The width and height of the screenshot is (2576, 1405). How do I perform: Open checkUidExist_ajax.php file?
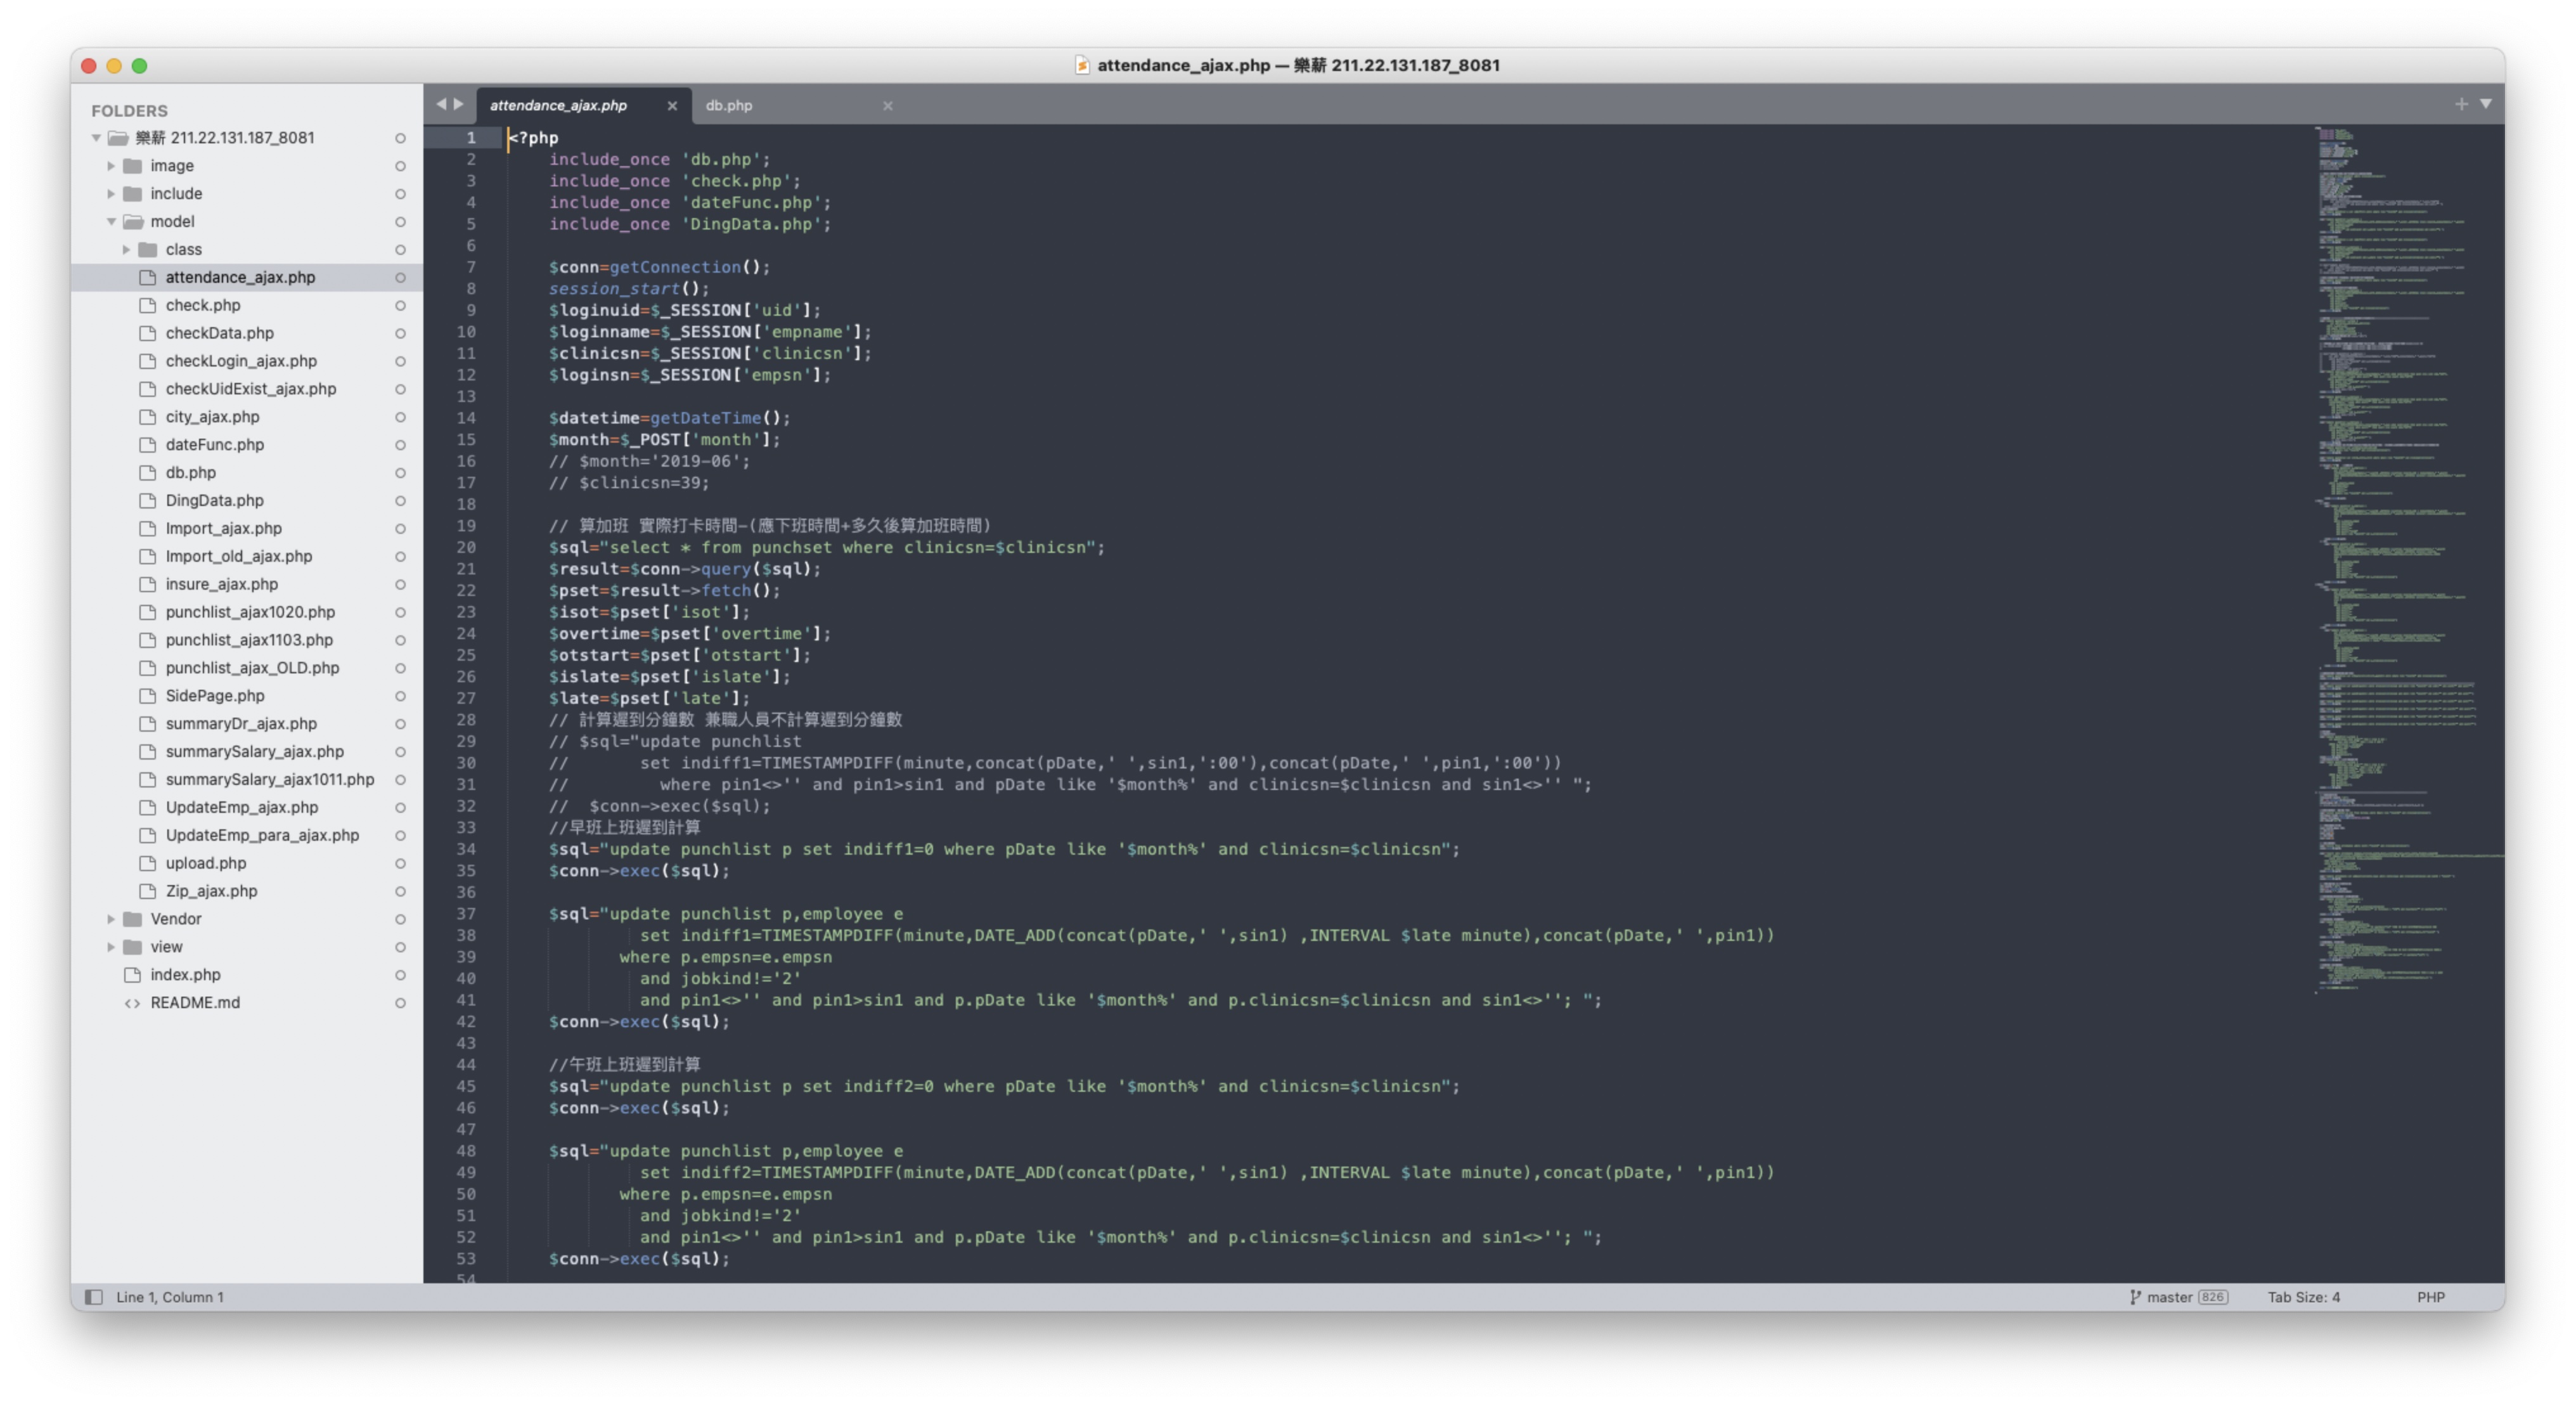pyautogui.click(x=251, y=389)
